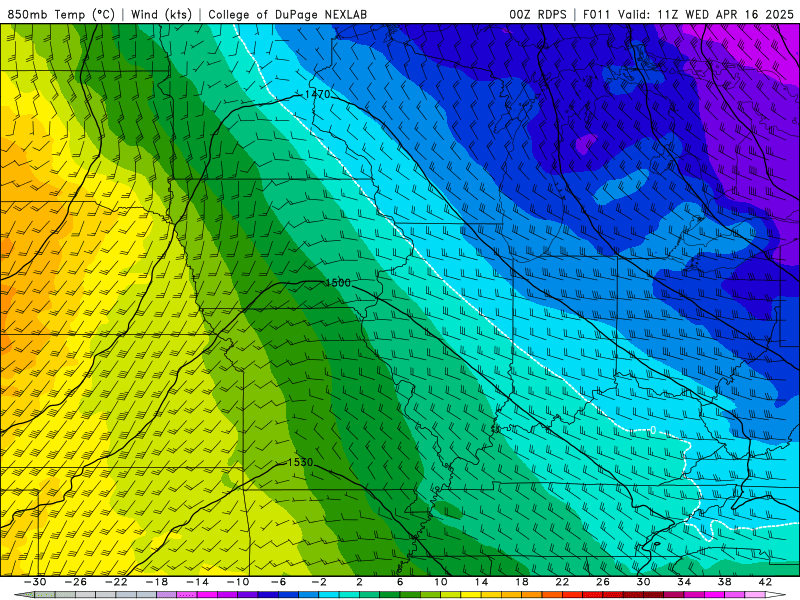Click the 34 value on the color scale
Screen dimensions: 800x600
[684, 582]
